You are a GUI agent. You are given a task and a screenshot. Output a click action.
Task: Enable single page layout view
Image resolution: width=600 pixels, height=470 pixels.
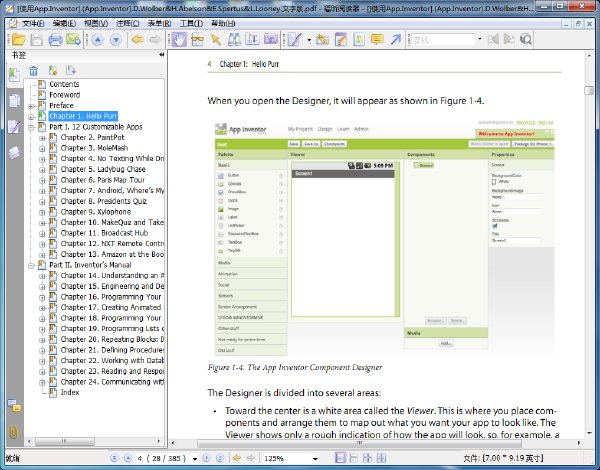coord(340,458)
